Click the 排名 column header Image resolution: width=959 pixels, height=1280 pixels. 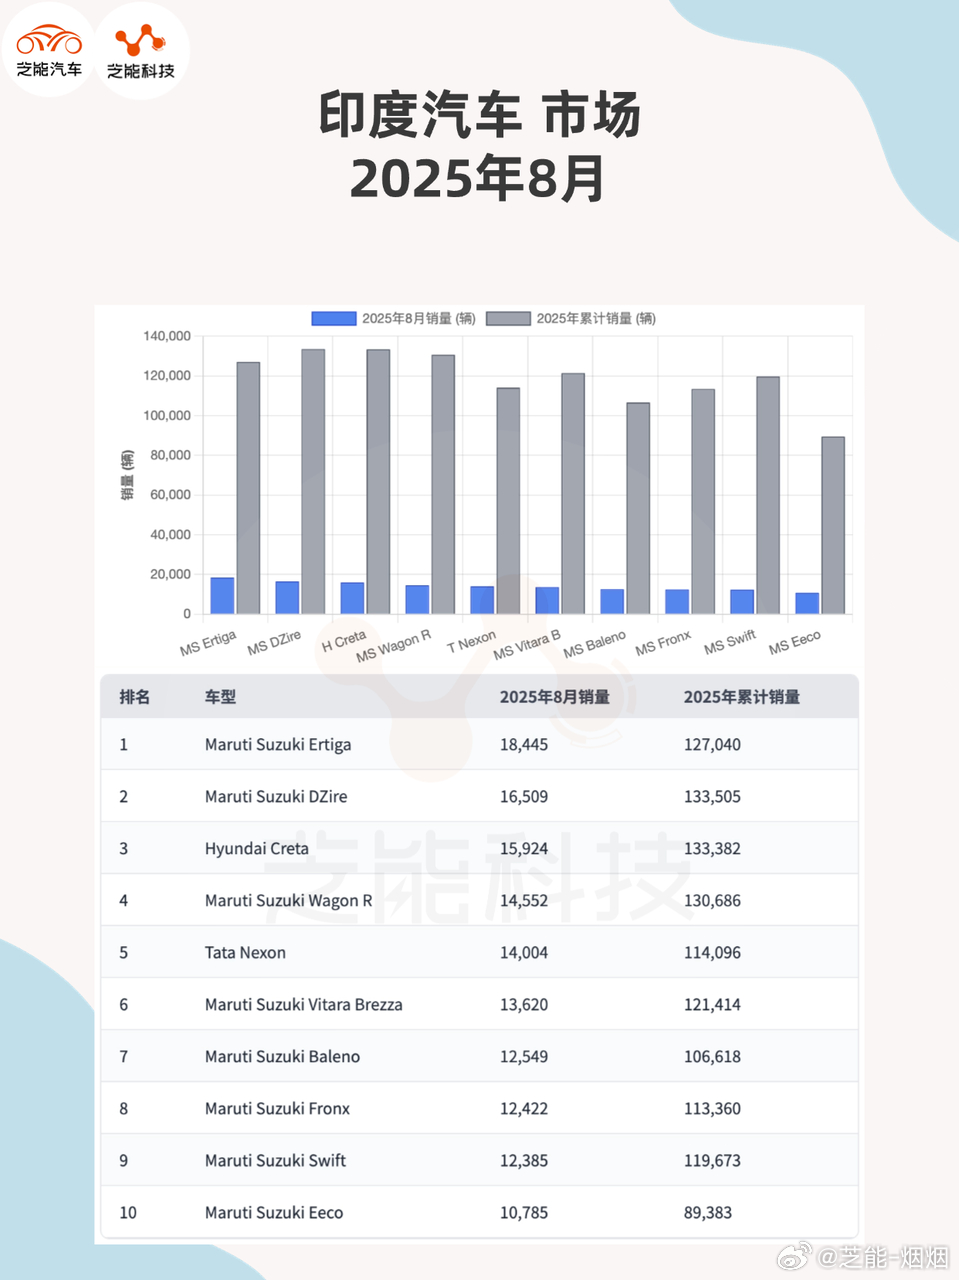click(135, 697)
